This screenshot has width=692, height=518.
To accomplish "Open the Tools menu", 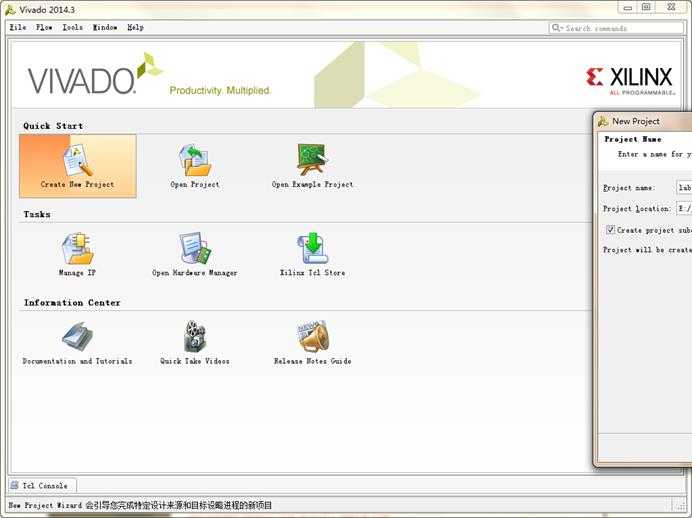I will pos(72,27).
